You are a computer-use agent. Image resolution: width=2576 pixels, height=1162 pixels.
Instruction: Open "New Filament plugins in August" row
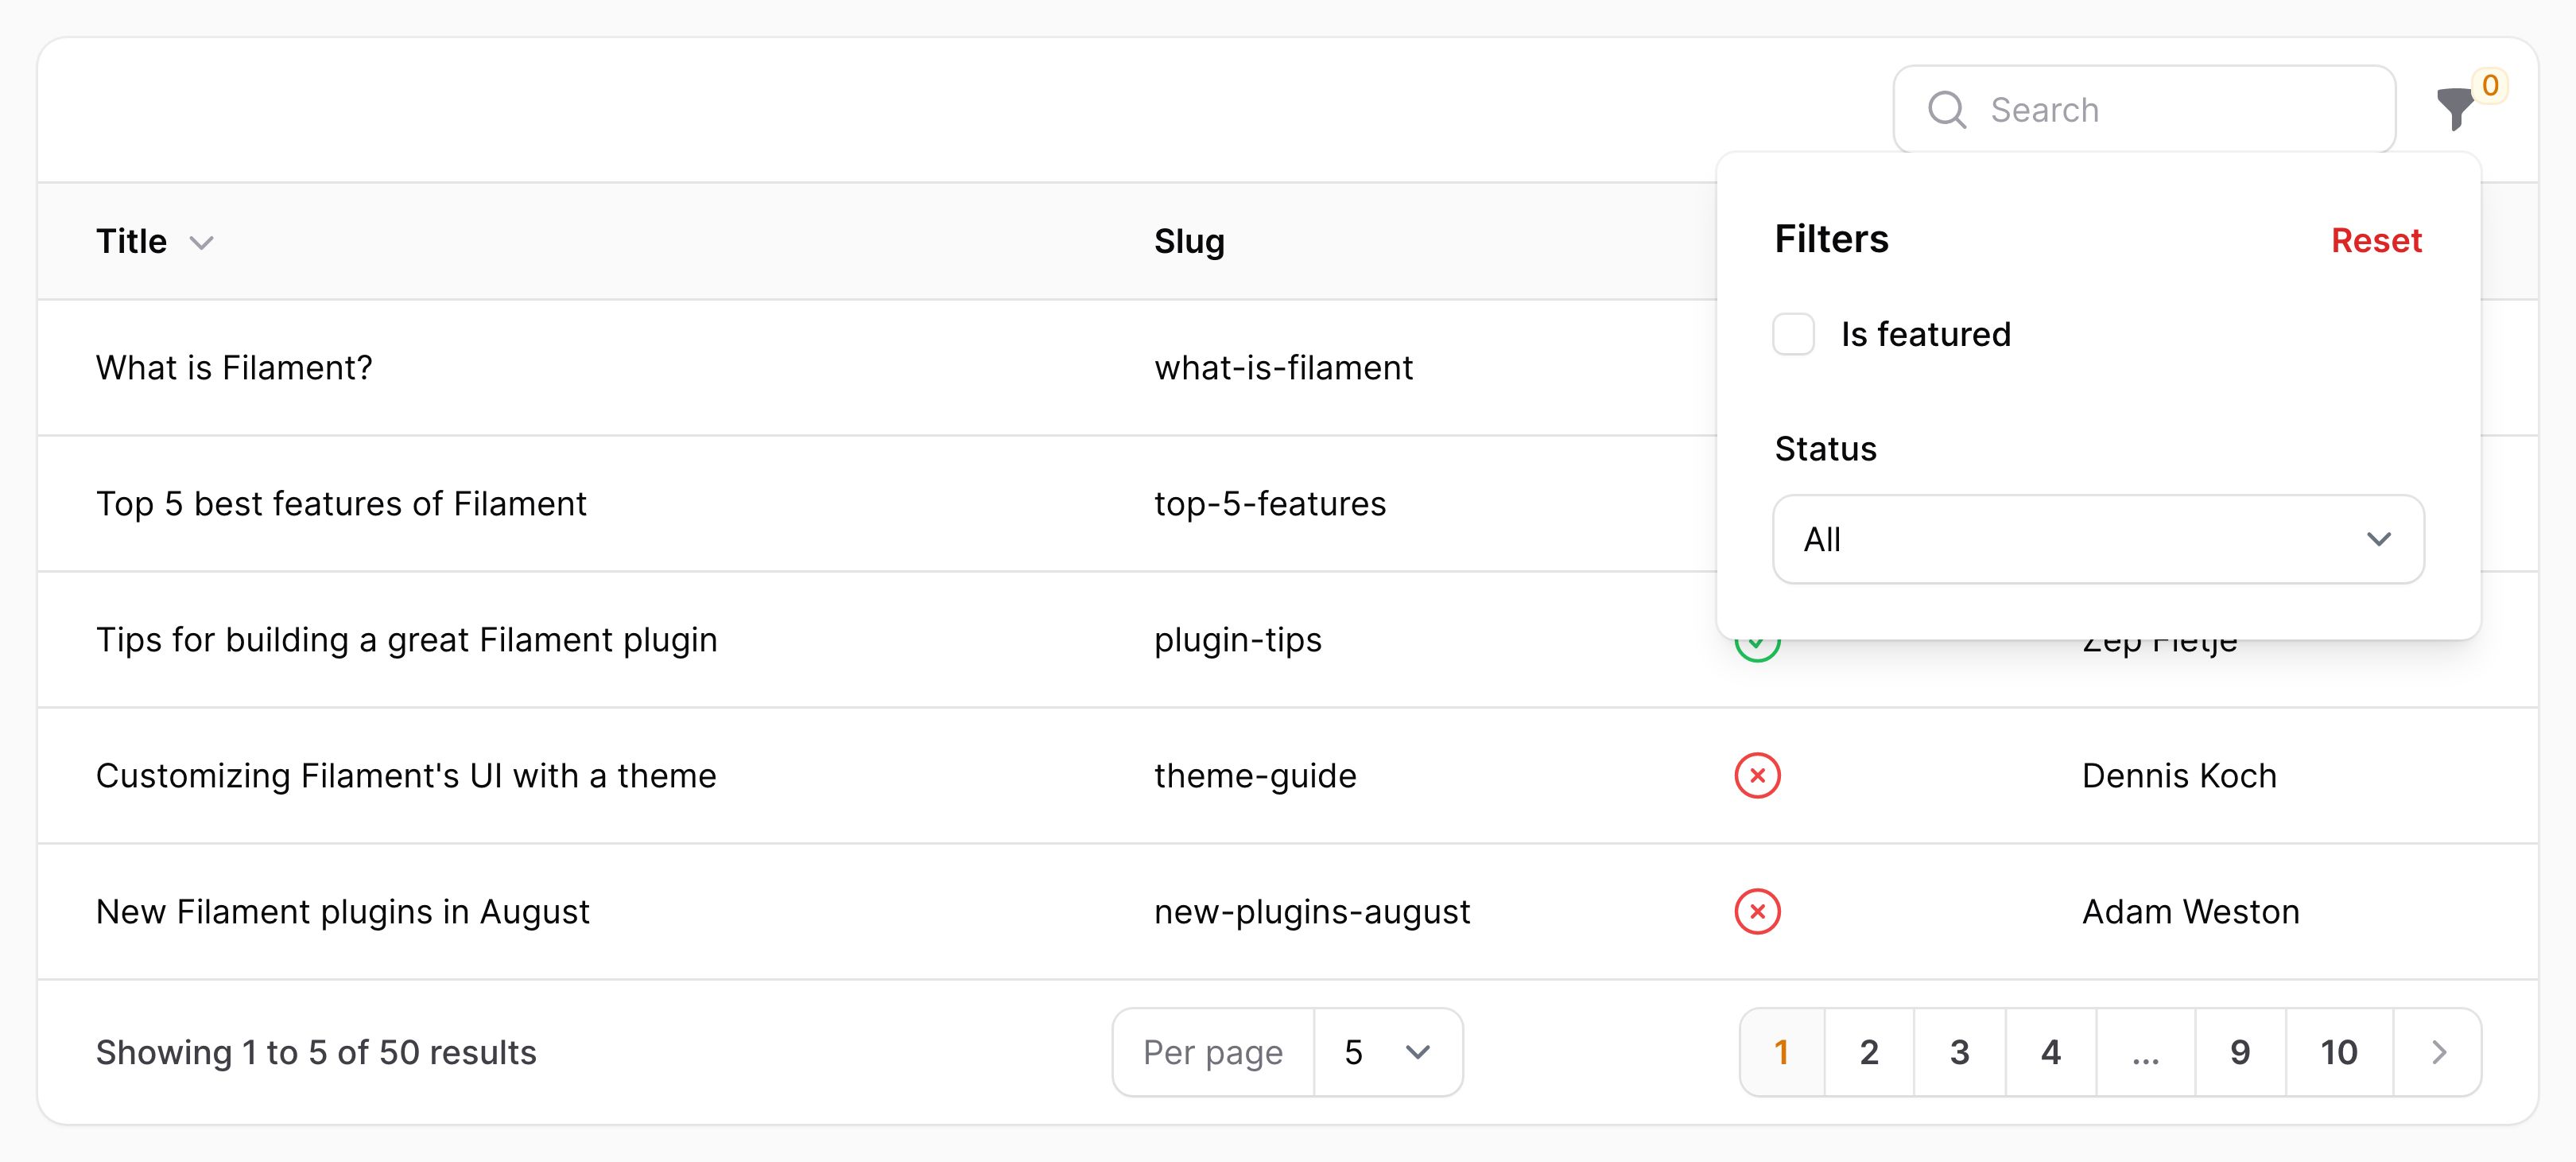click(x=343, y=911)
